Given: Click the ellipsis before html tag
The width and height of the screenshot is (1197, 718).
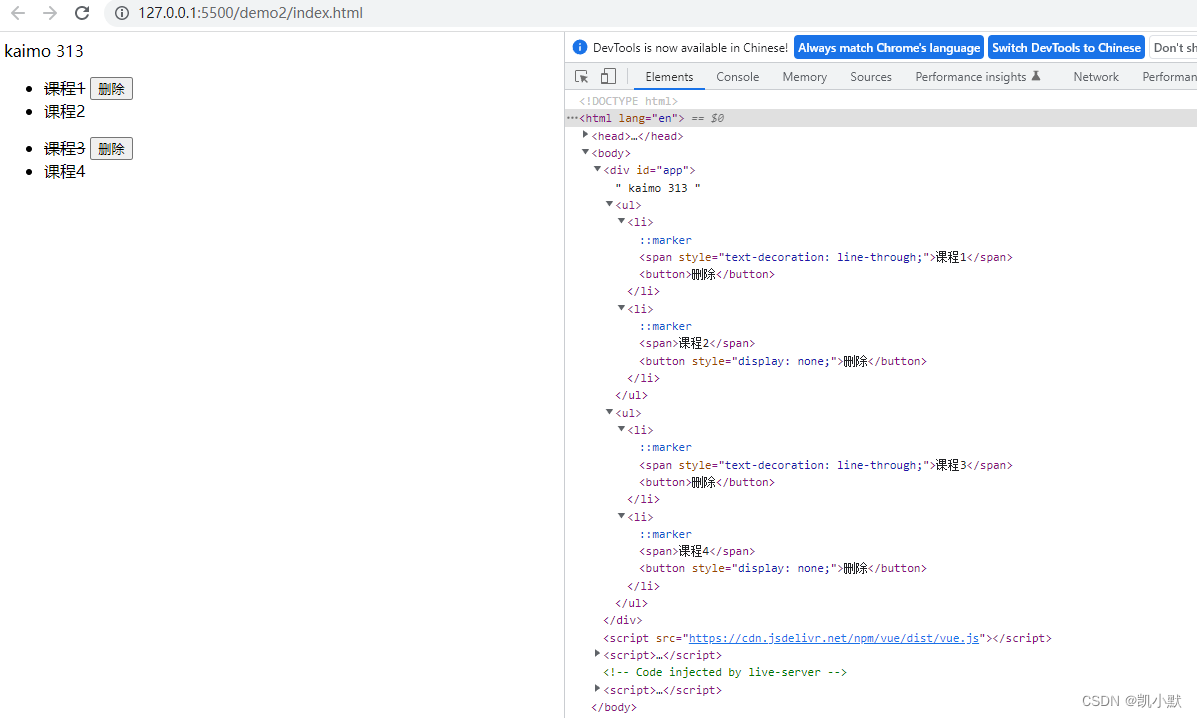Looking at the screenshot, I should (572, 118).
